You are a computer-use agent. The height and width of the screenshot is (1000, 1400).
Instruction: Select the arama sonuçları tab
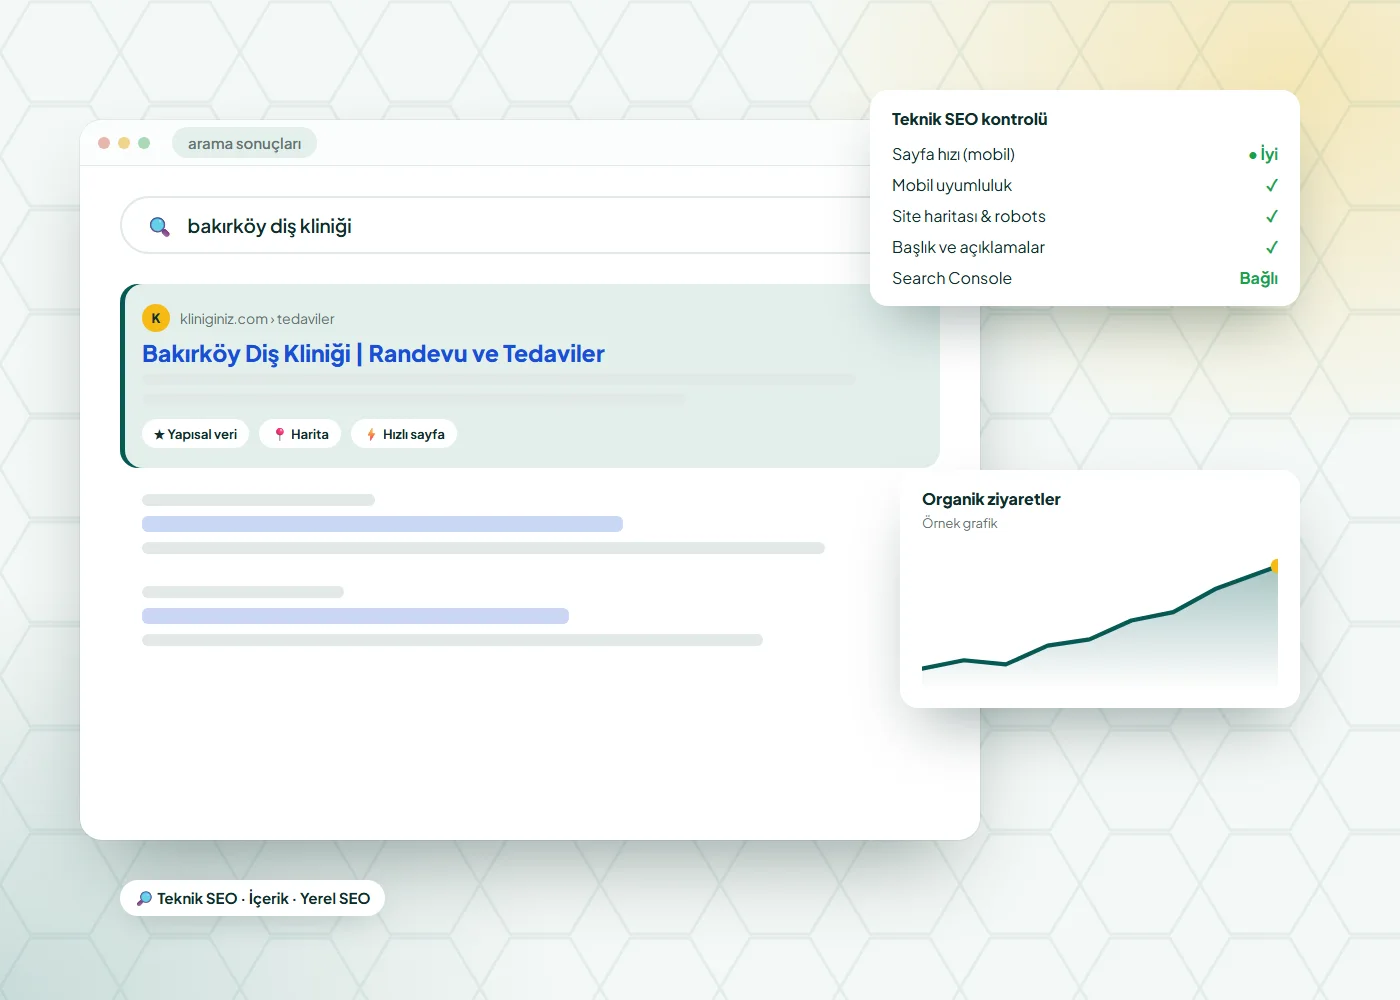(244, 143)
